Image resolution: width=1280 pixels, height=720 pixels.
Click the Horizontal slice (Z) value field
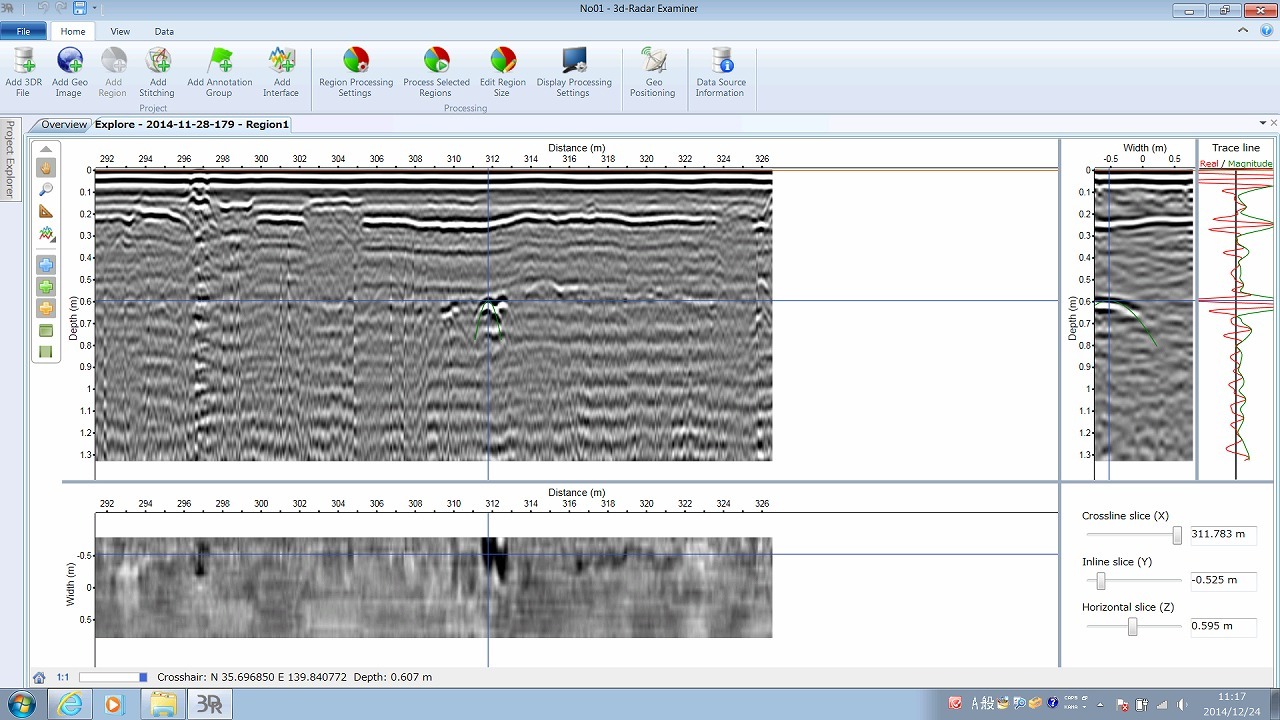[x=1222, y=626]
